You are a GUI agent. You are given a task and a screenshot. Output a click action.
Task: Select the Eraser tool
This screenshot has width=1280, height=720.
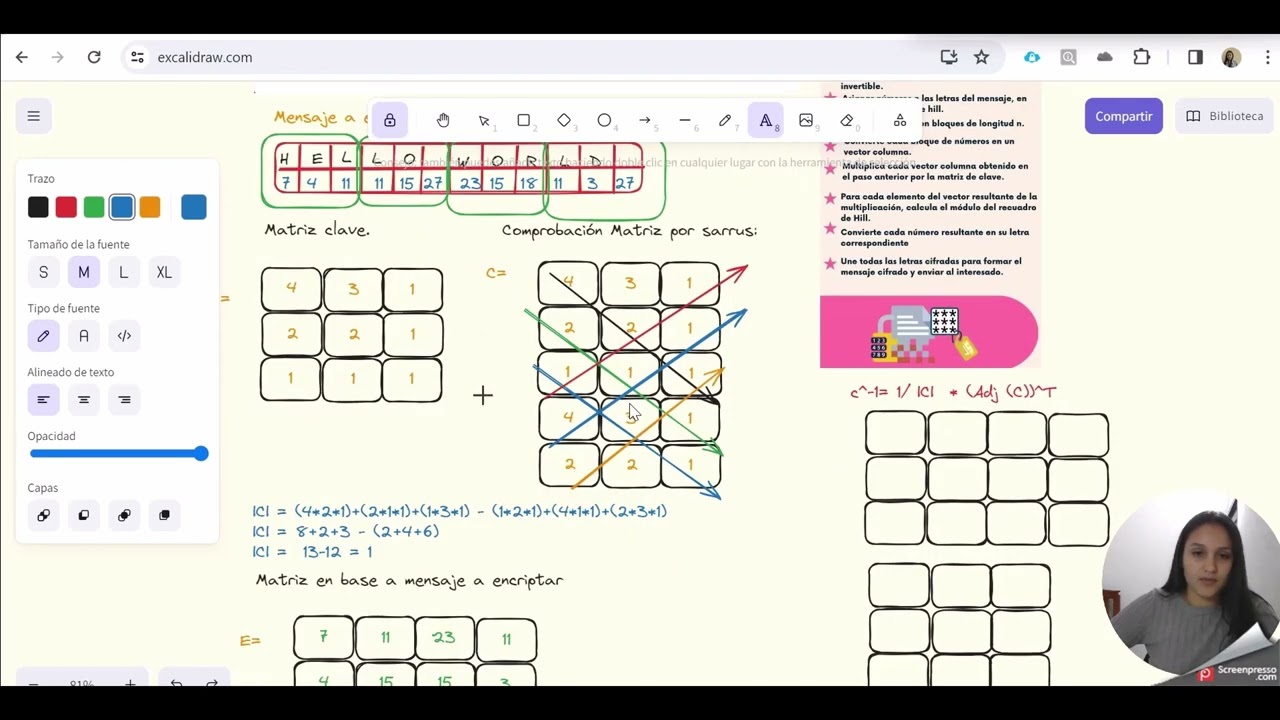coord(847,120)
